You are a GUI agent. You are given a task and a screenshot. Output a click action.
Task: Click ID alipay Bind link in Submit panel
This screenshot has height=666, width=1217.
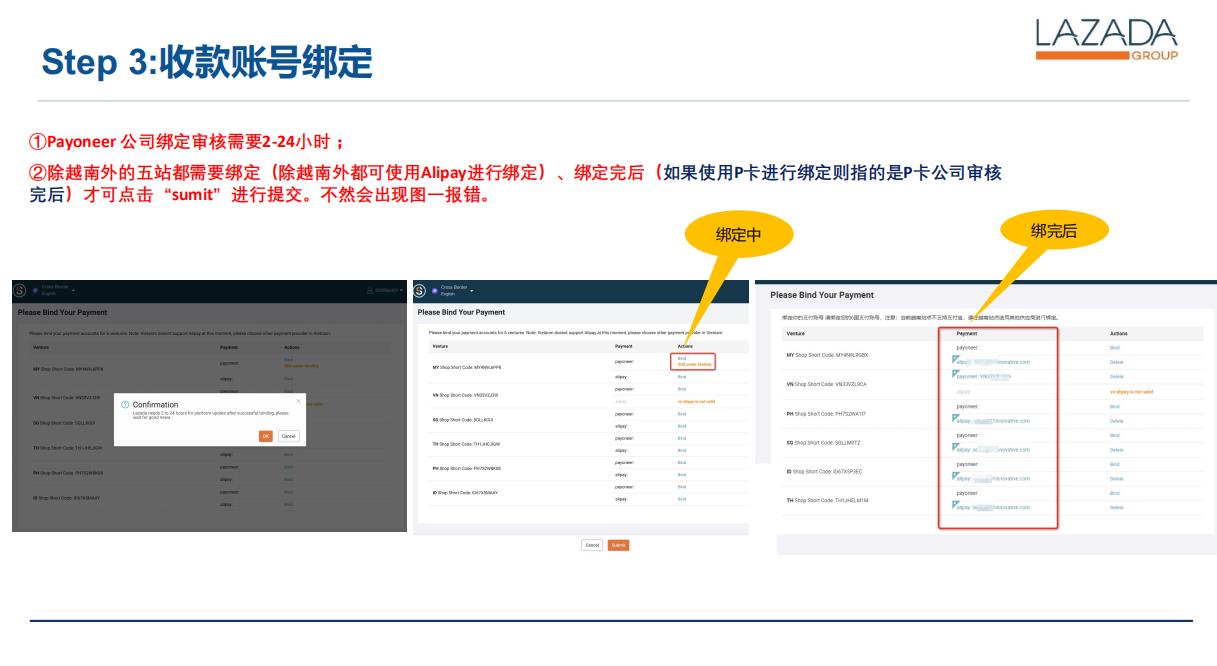[682, 498]
